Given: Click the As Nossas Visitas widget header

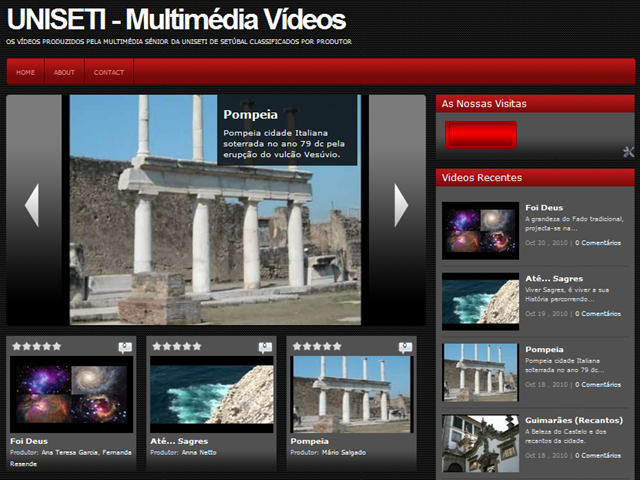Looking at the screenshot, I should tap(535, 104).
